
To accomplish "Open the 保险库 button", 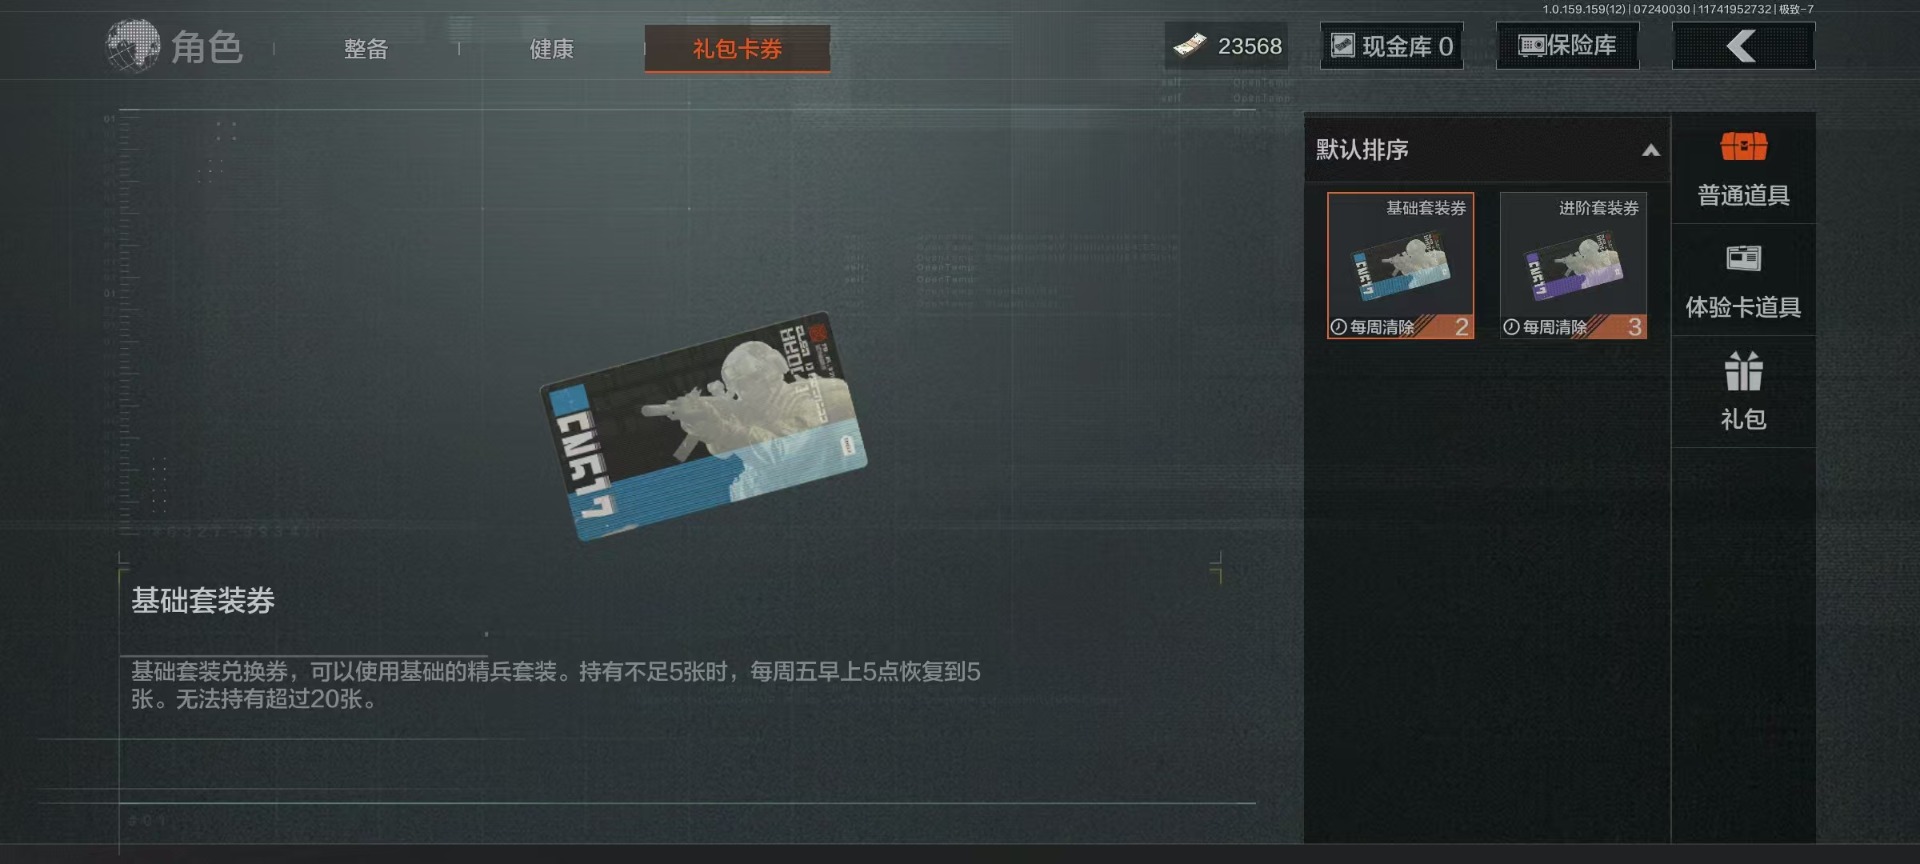I will [x=1567, y=46].
